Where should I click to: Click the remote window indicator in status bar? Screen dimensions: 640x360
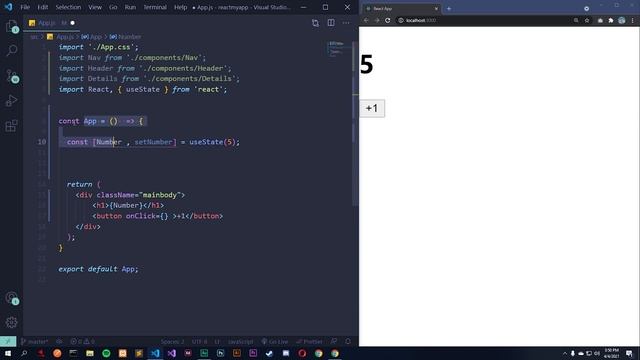click(x=8, y=341)
